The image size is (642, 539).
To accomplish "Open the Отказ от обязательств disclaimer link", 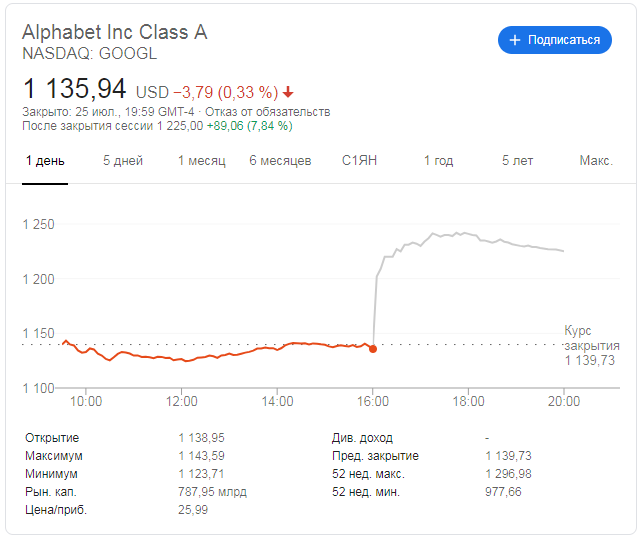I will coord(267,112).
